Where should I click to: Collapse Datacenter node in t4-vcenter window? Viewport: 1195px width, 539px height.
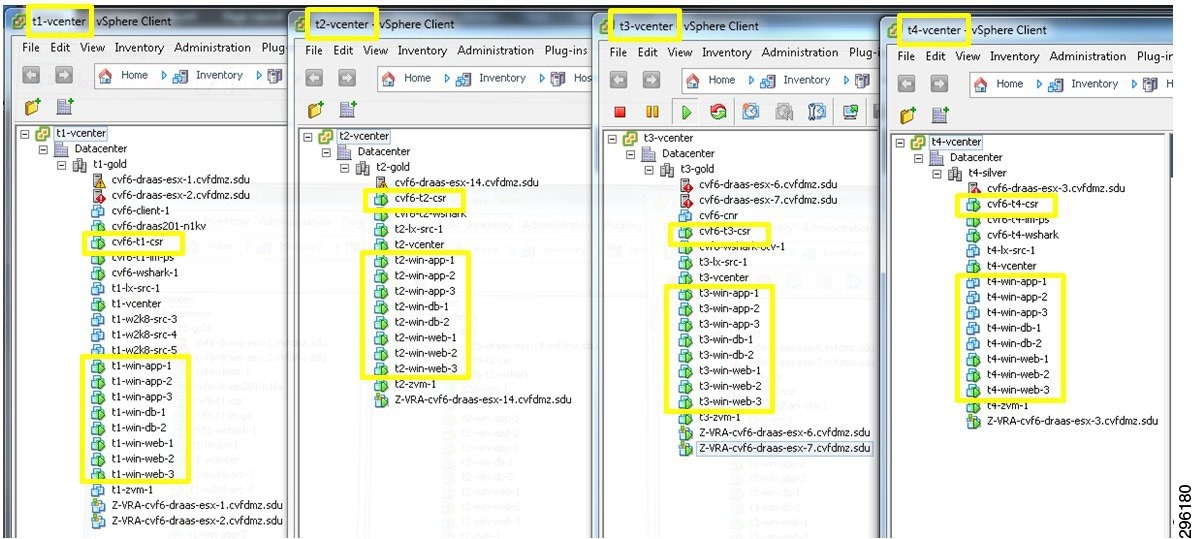coord(918,158)
